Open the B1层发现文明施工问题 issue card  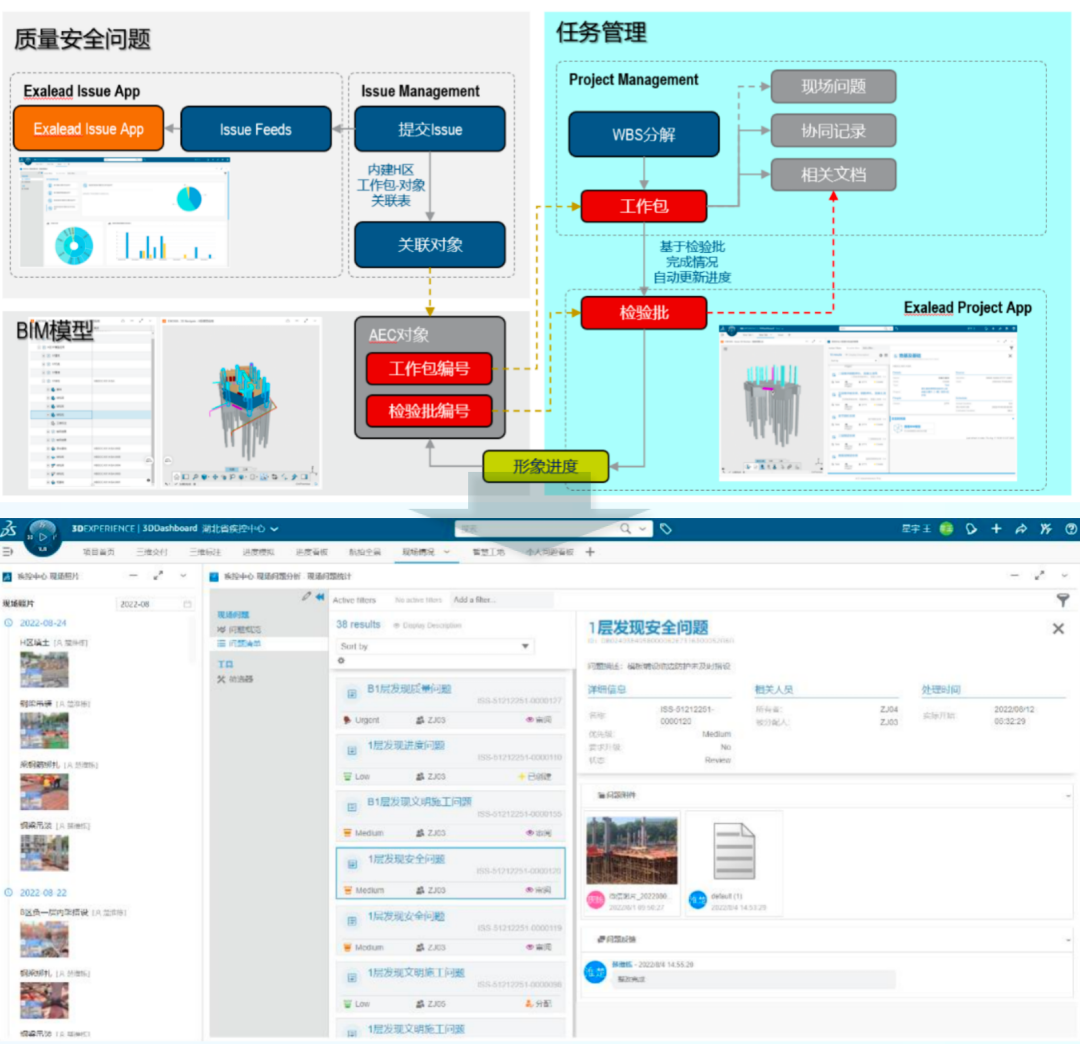pyautogui.click(x=450, y=817)
